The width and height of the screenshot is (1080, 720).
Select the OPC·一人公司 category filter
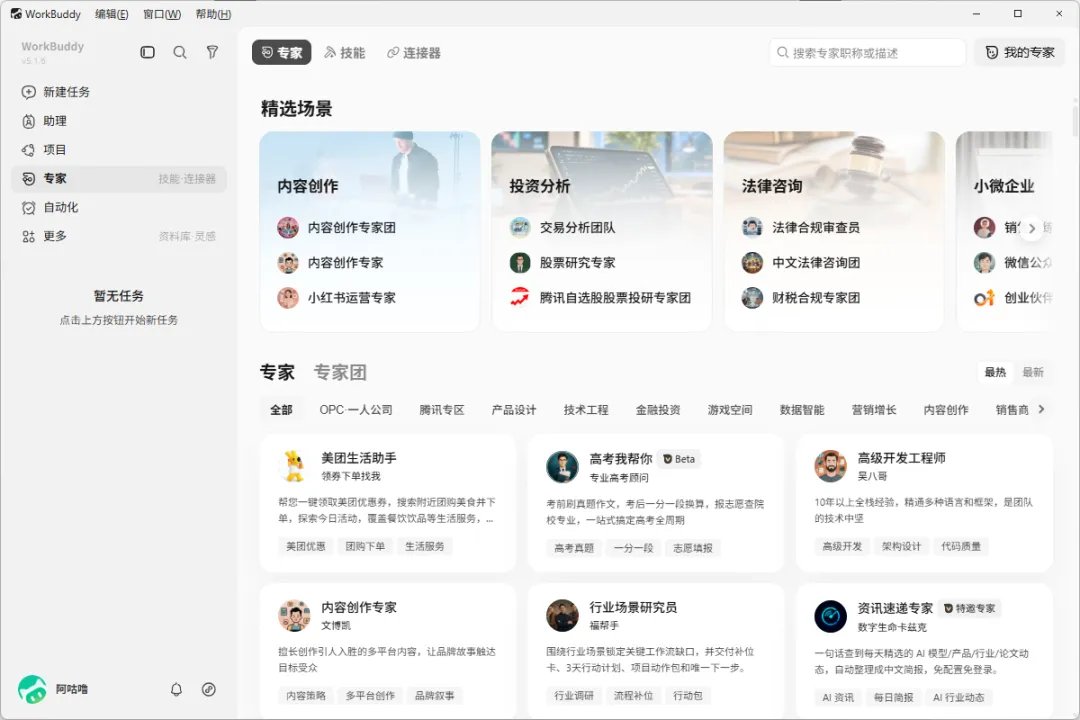356,410
